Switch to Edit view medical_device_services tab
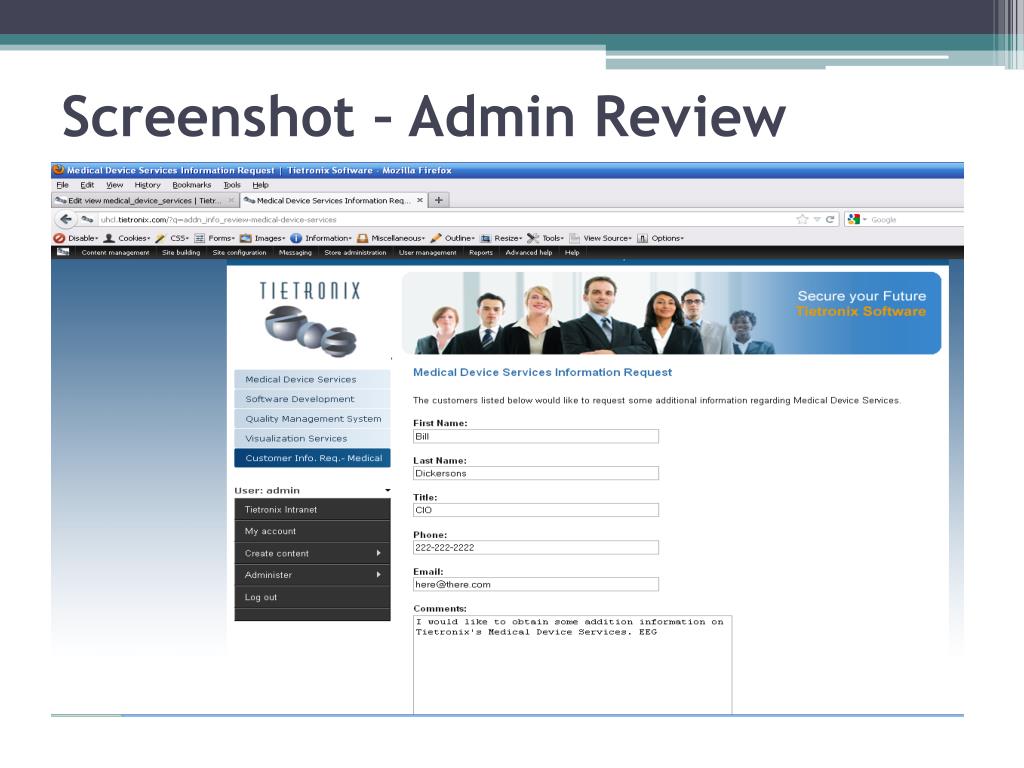This screenshot has width=1024, height=768. pyautogui.click(x=145, y=200)
